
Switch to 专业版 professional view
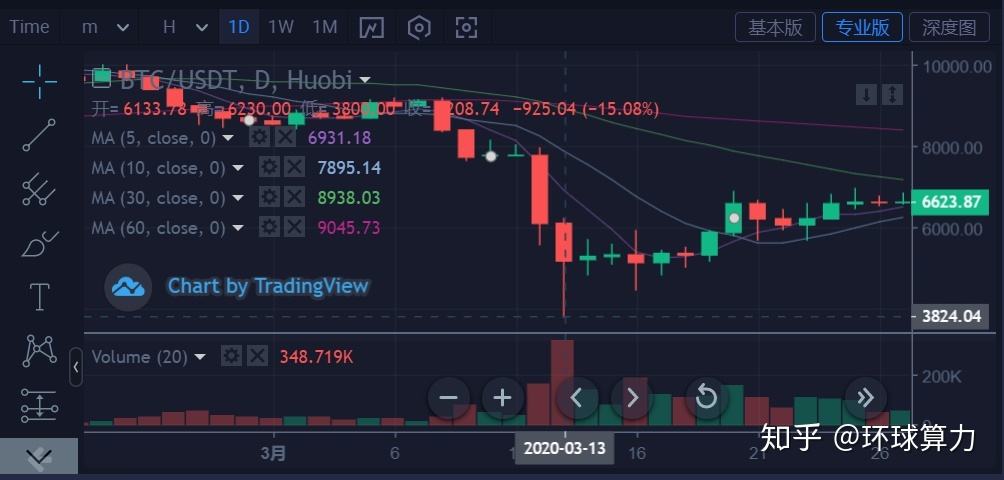[862, 28]
